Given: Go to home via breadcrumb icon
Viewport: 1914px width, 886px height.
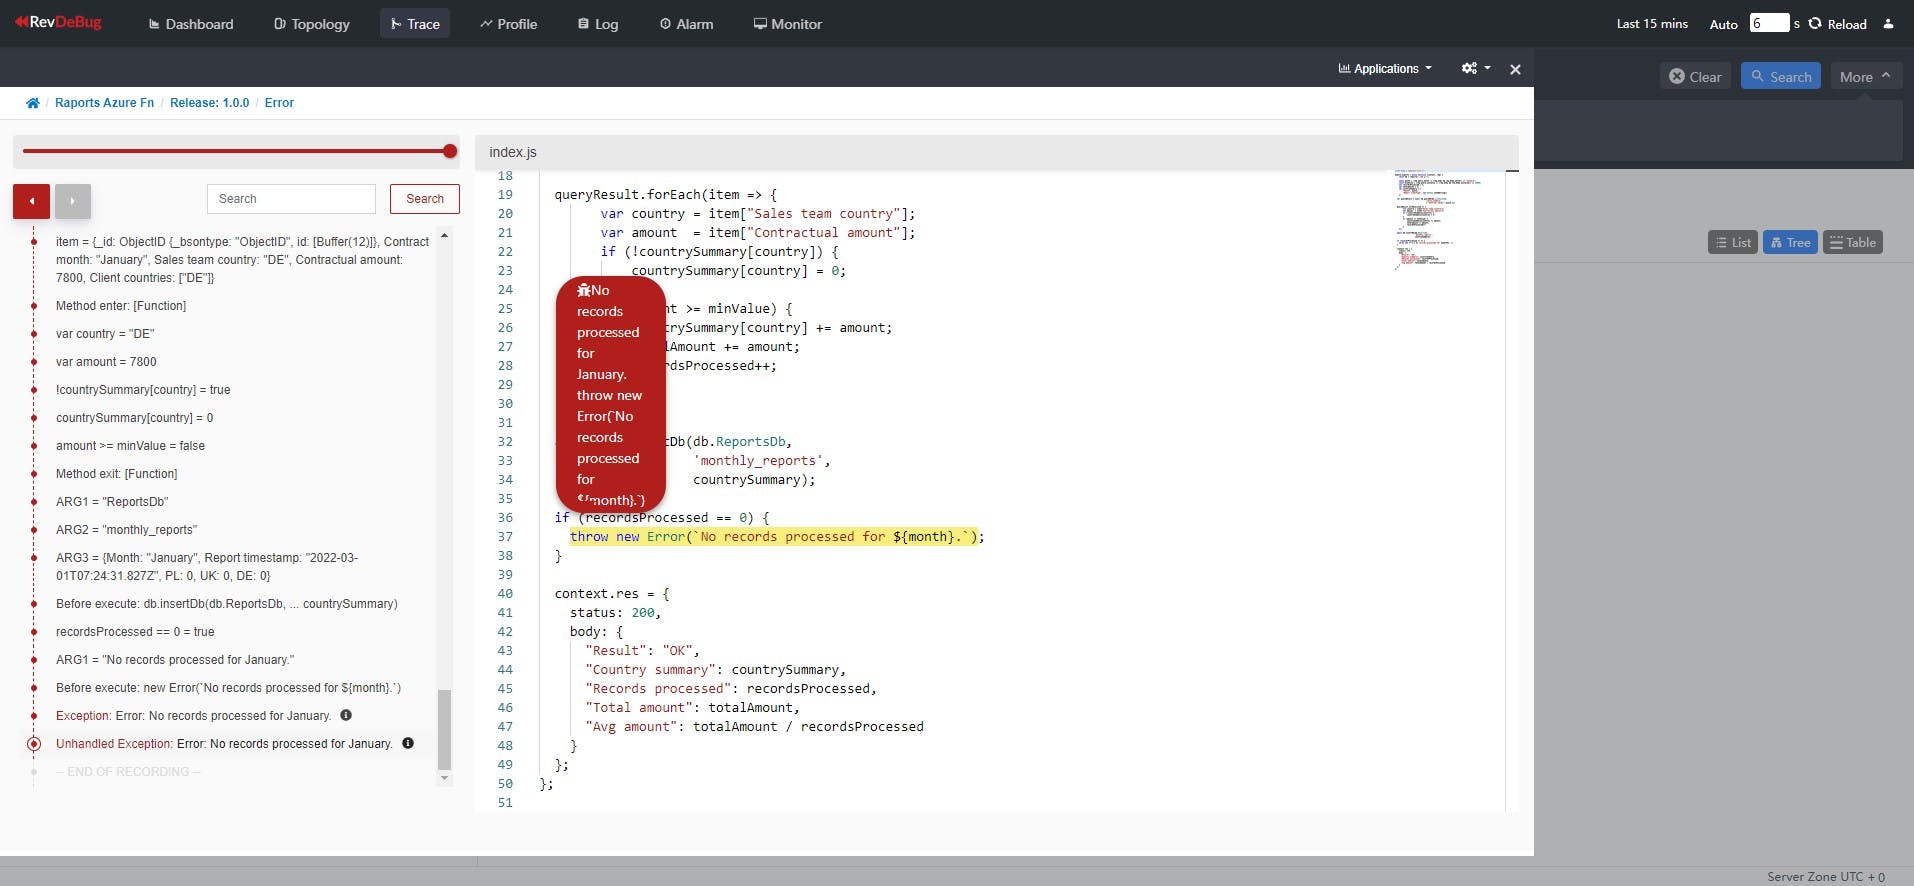Looking at the screenshot, I should (x=32, y=103).
